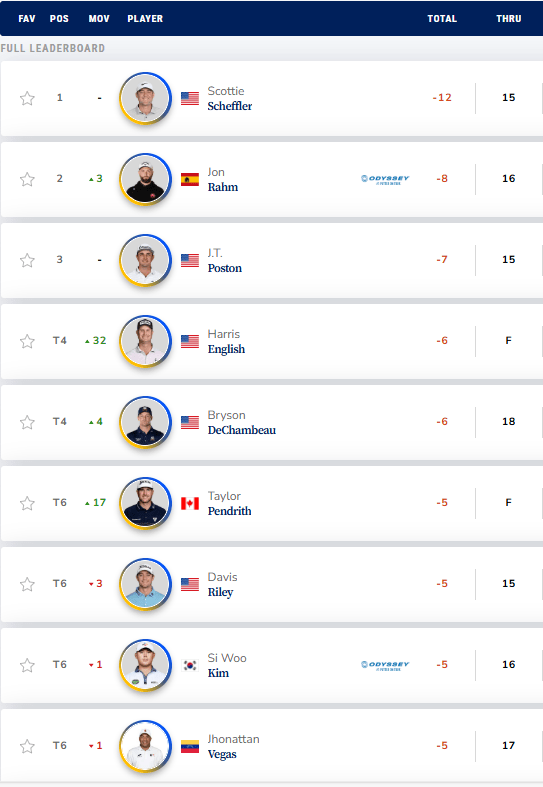Click Bryson DeChambeau's player portrait
The width and height of the screenshot is (543, 787).
[x=146, y=422]
